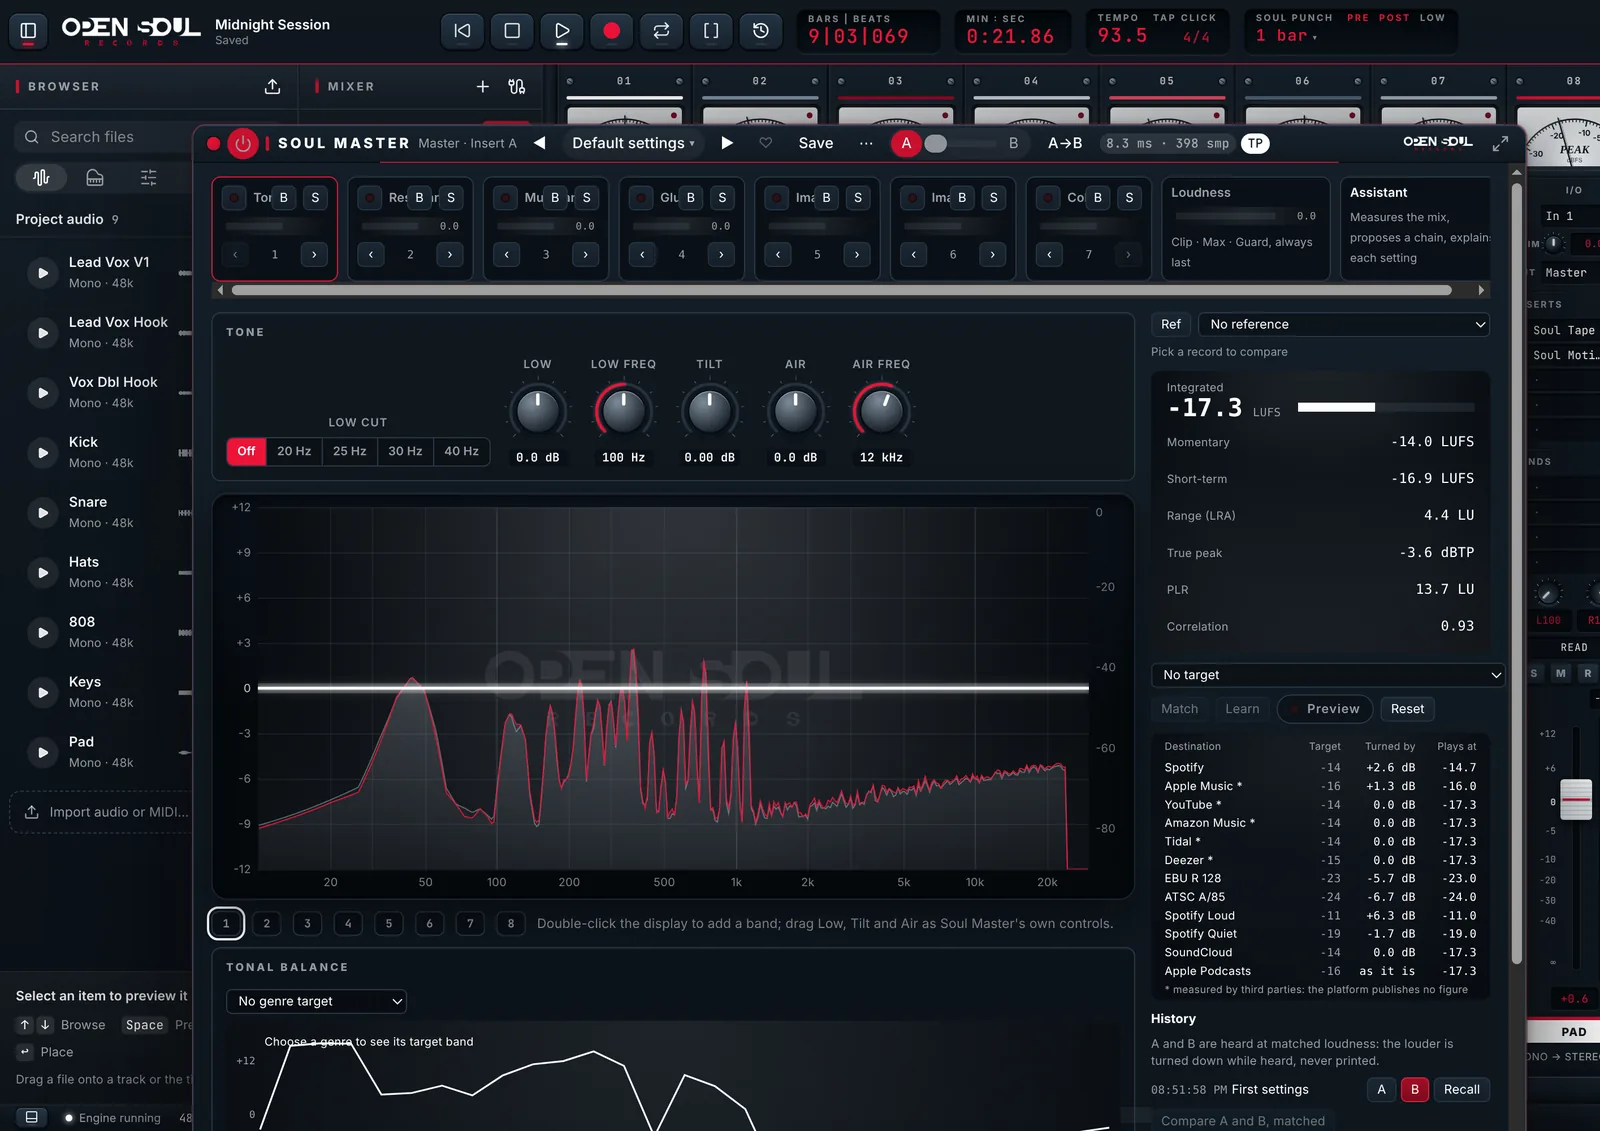Toggle the A/B comparison switch
This screenshot has width=1600, height=1131.
coord(961,143)
